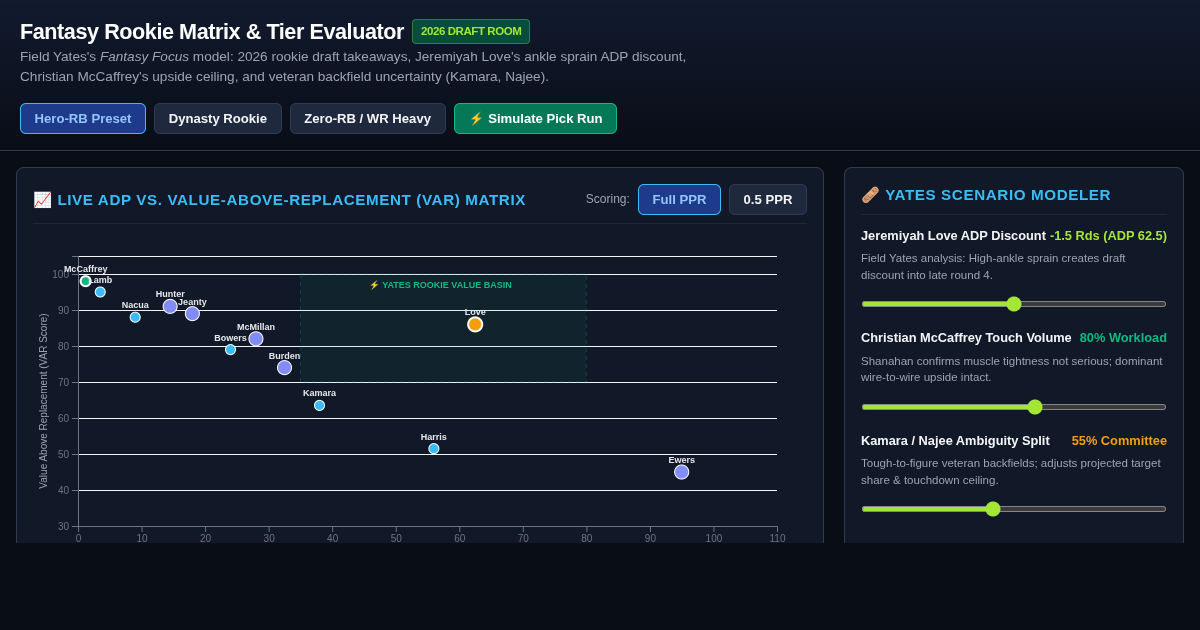Viewport: 1200px width, 630px height.
Task: Select the orange Love data point
Action: click(475, 324)
